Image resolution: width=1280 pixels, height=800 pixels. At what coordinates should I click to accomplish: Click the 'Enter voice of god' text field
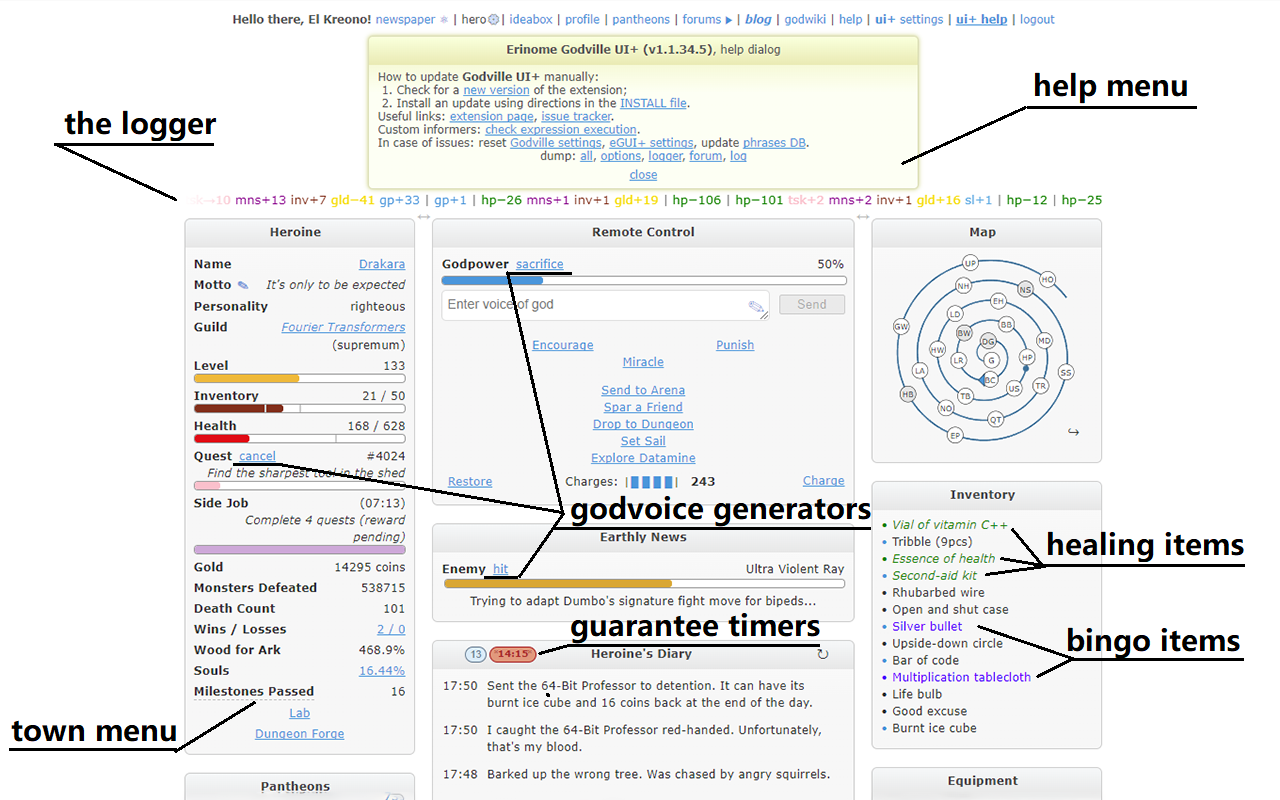pyautogui.click(x=595, y=305)
